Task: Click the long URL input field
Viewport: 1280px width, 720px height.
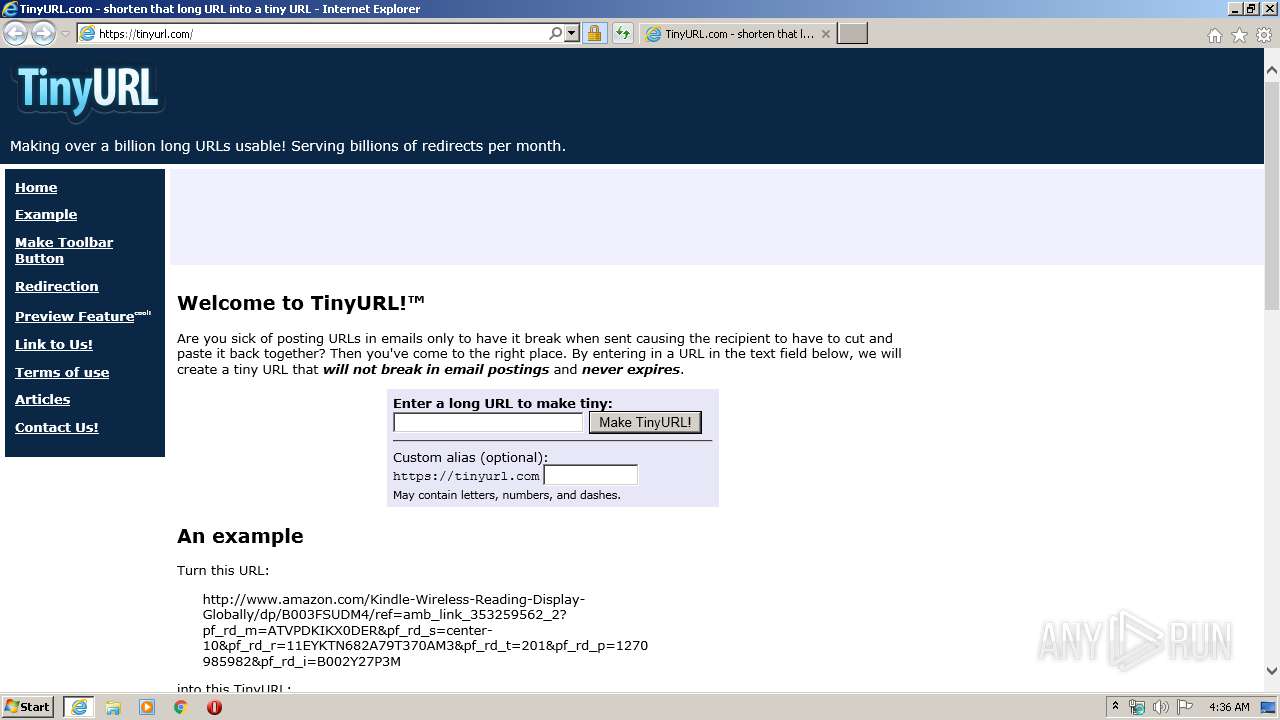Action: (x=488, y=422)
